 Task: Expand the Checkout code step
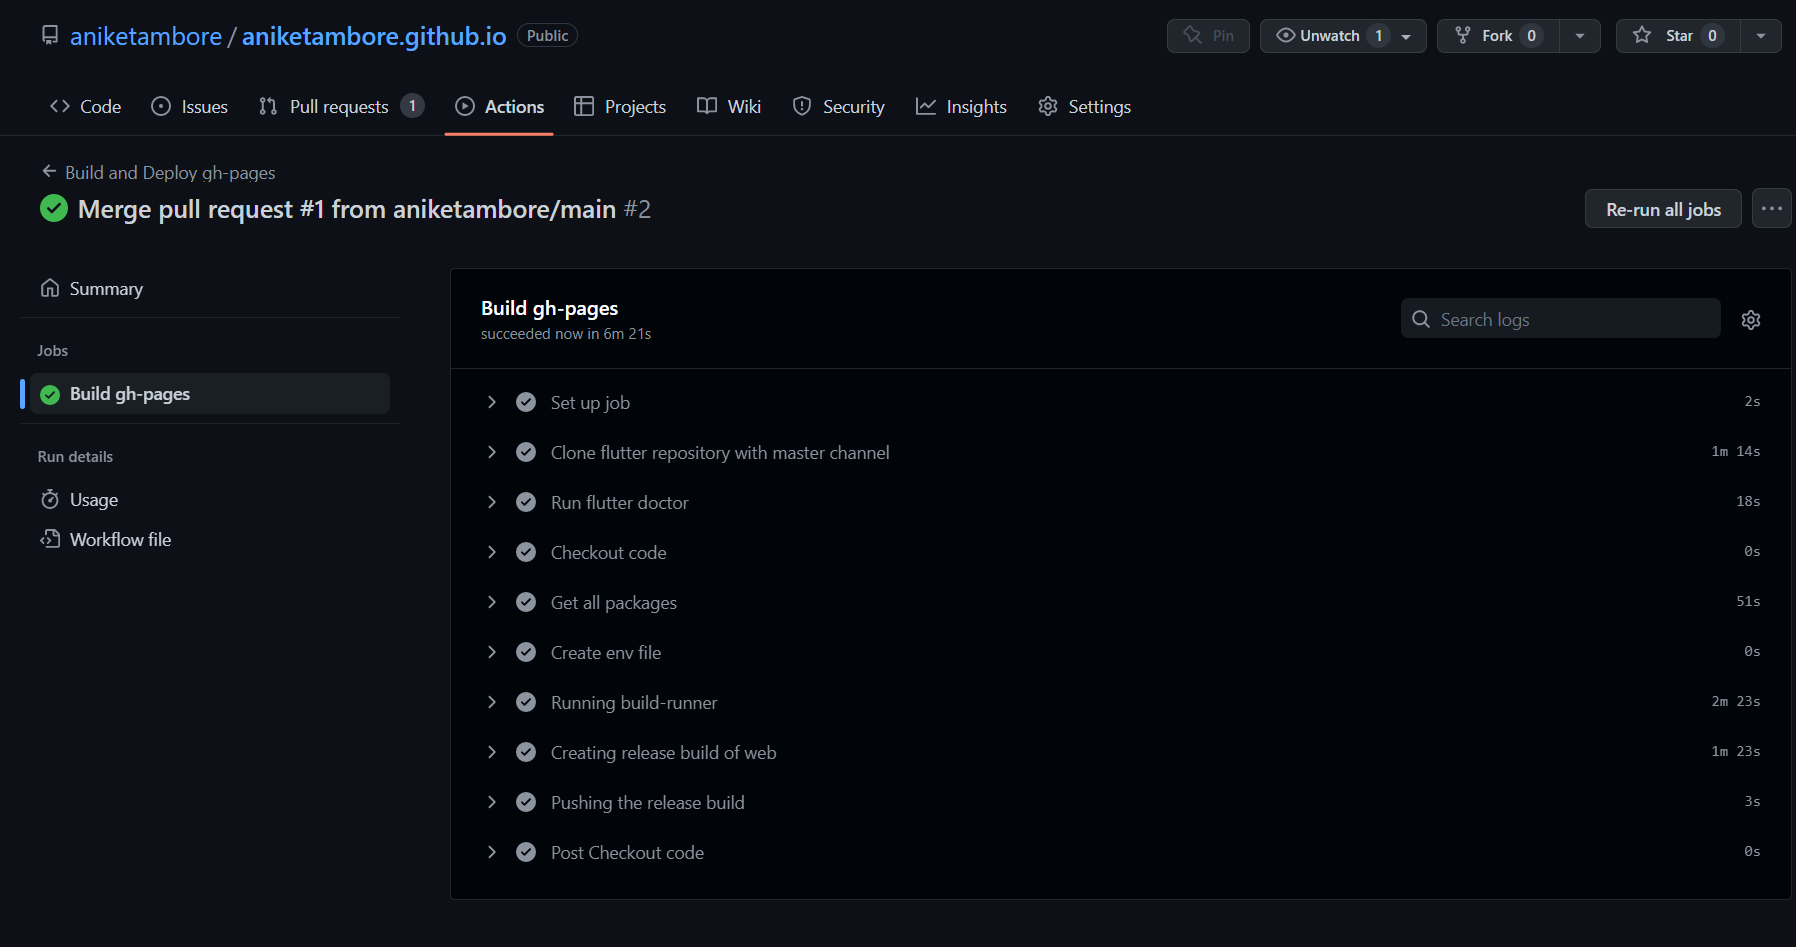pos(492,552)
